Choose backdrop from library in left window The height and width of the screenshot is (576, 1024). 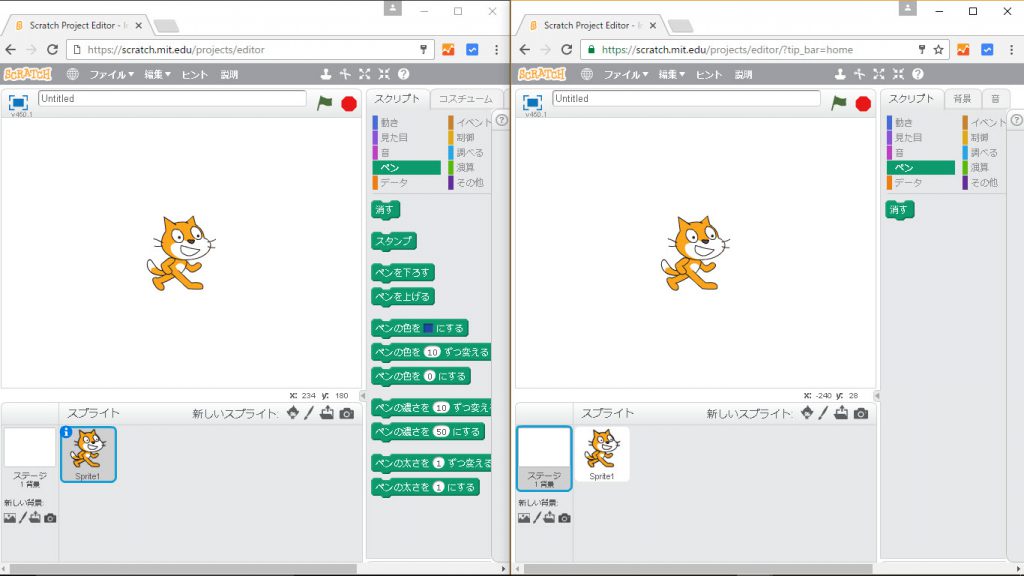click(10, 518)
